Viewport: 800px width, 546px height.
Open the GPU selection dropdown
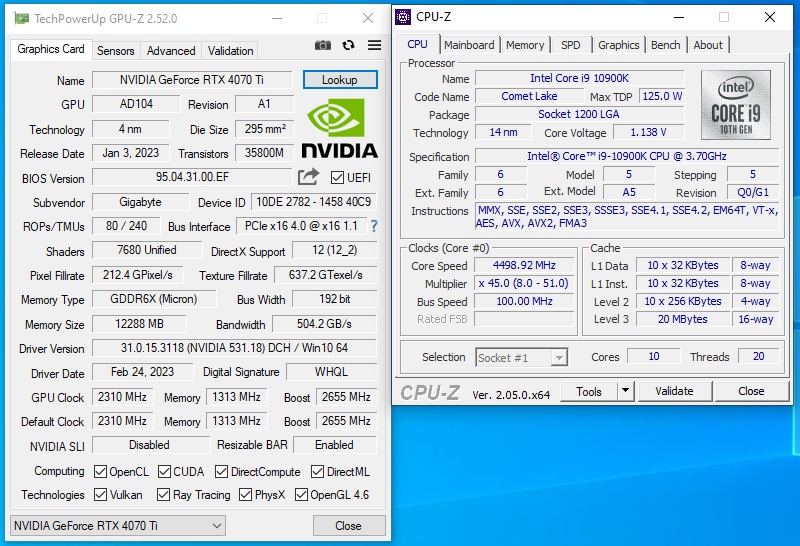(x=118, y=526)
